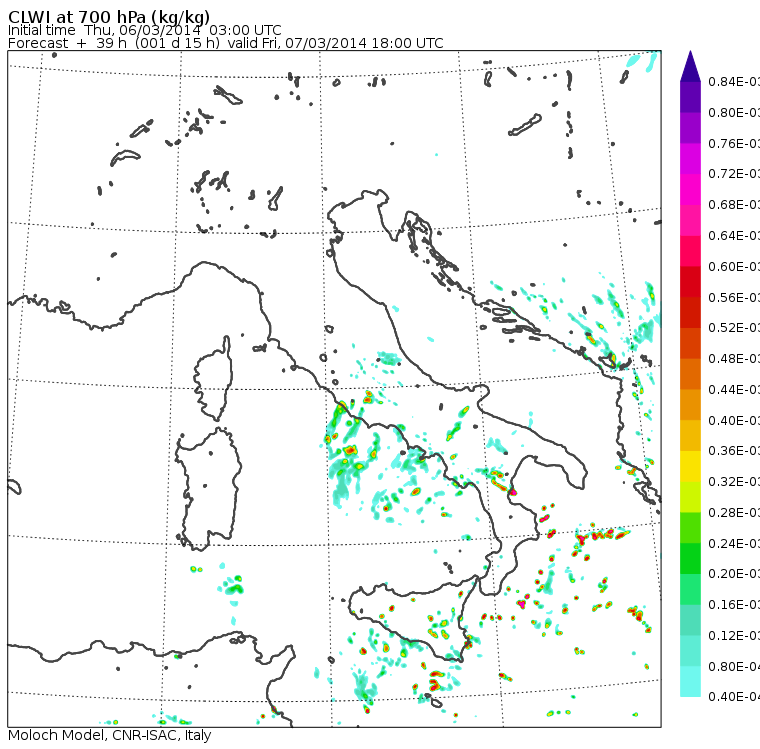
Task: Click the 0.40E-03 legend label
Action: [734, 420]
